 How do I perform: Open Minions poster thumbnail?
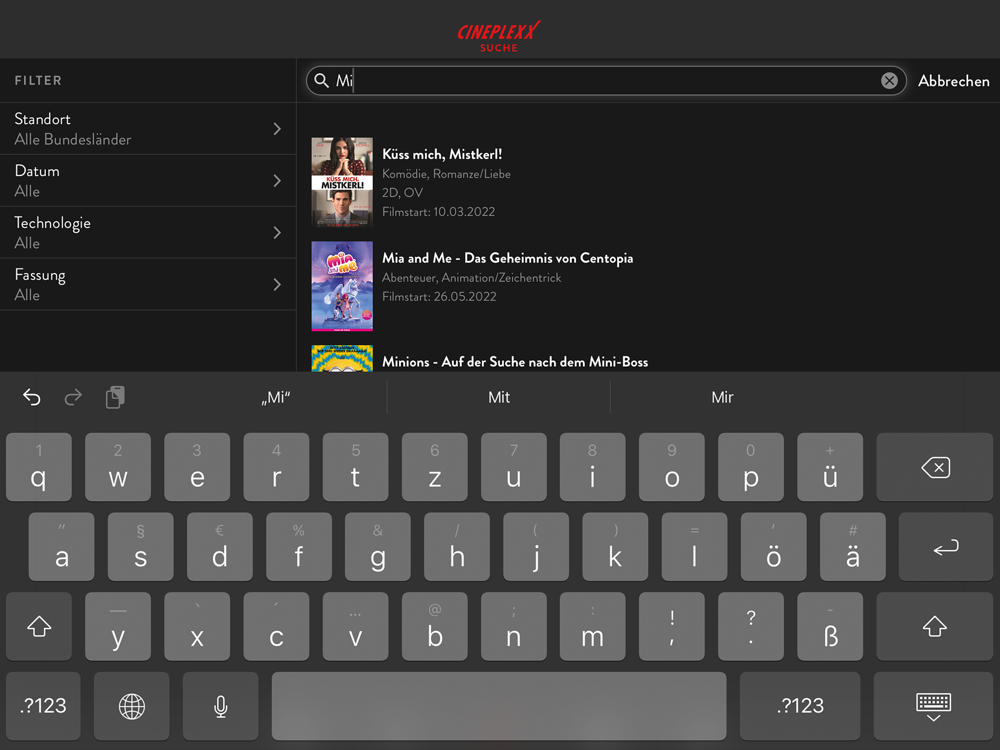tap(342, 358)
